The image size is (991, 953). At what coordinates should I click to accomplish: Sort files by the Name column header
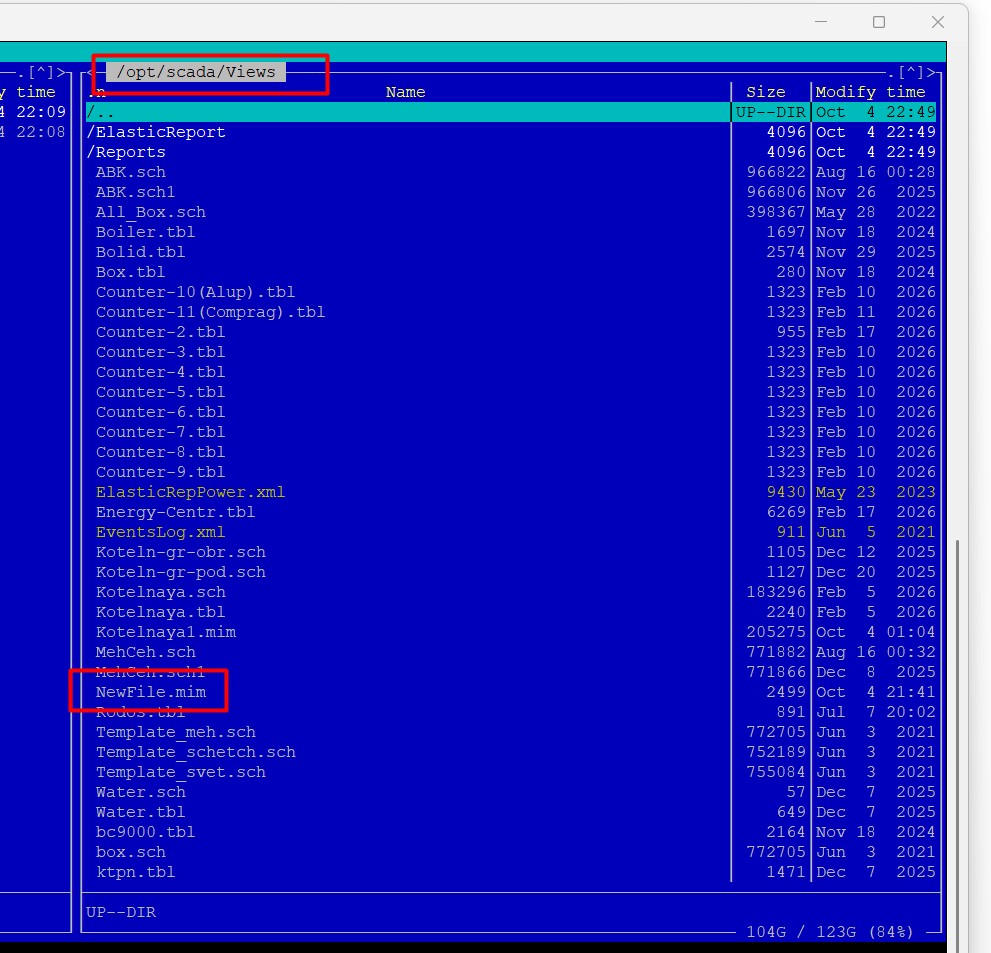(405, 92)
